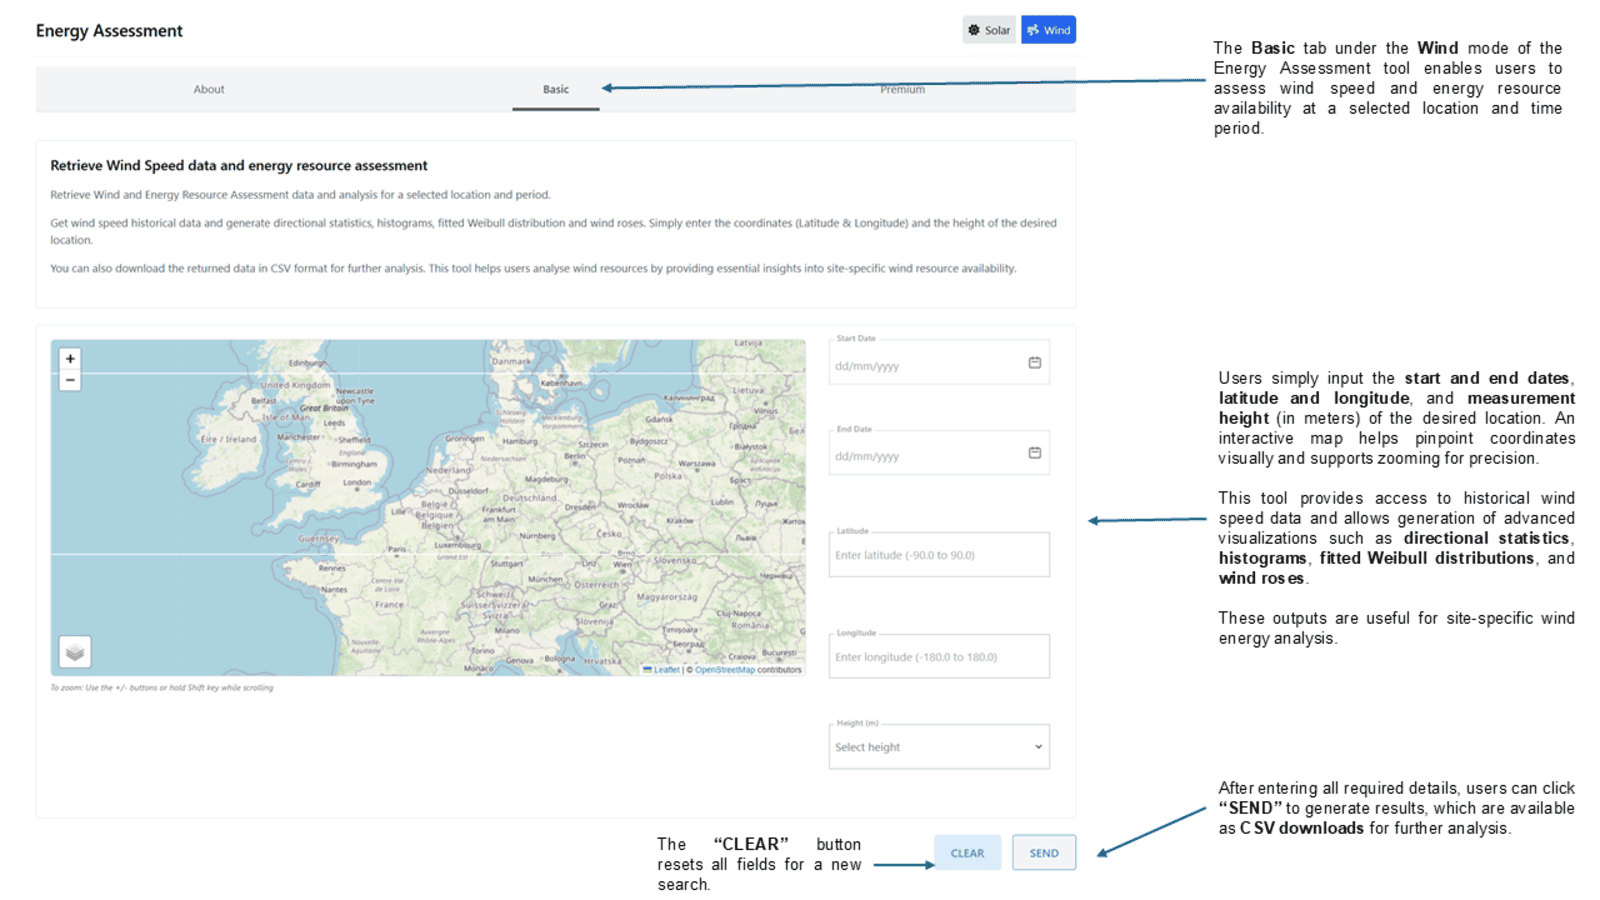Open the Leaflet link
This screenshot has height=900, width=1600.
click(661, 670)
